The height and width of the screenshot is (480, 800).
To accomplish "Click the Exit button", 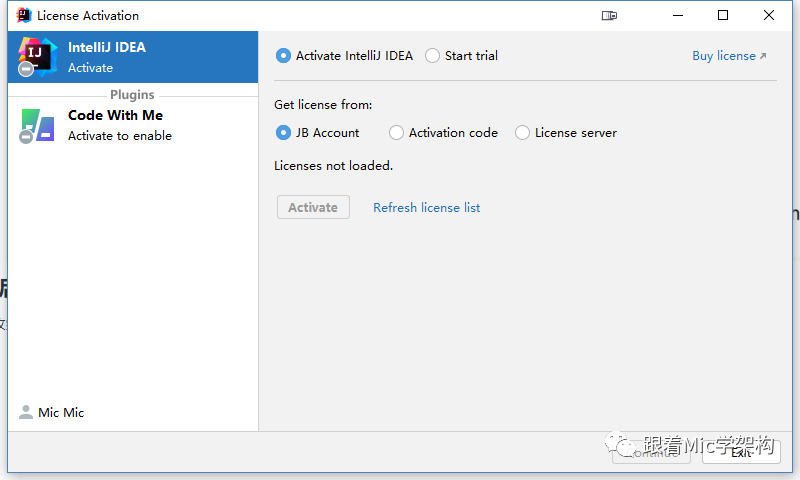I will click(741, 452).
